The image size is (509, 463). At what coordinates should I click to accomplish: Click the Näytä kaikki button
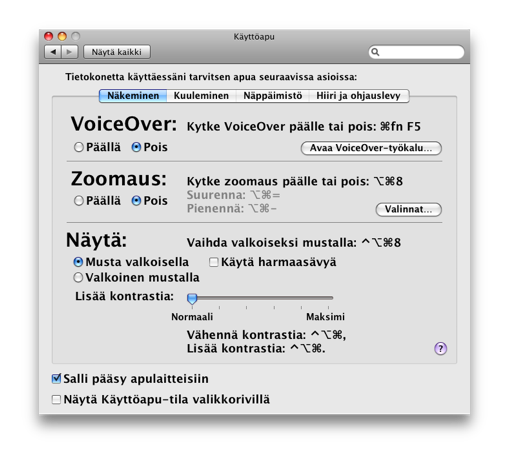[117, 52]
